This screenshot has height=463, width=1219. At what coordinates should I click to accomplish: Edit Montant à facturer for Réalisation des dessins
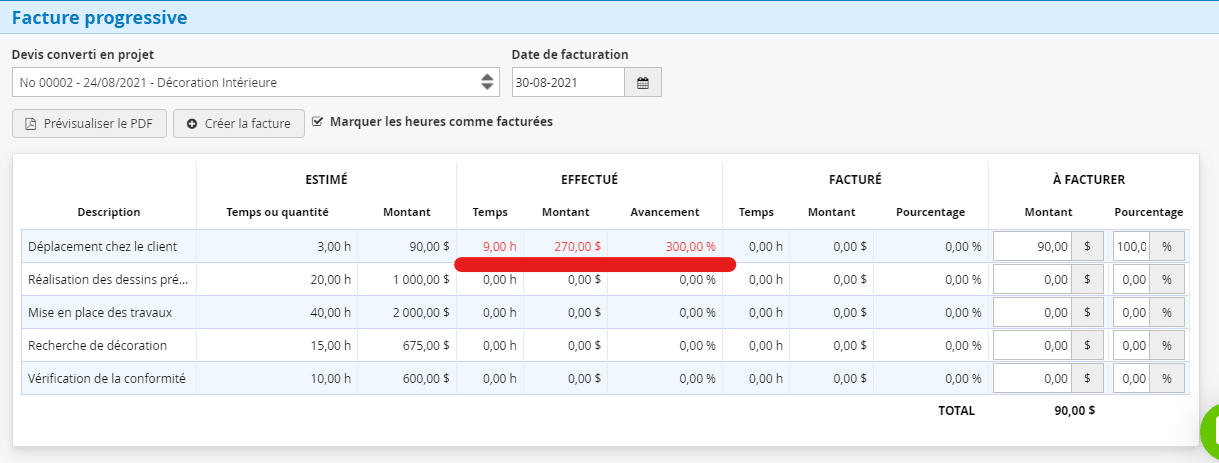point(1032,280)
